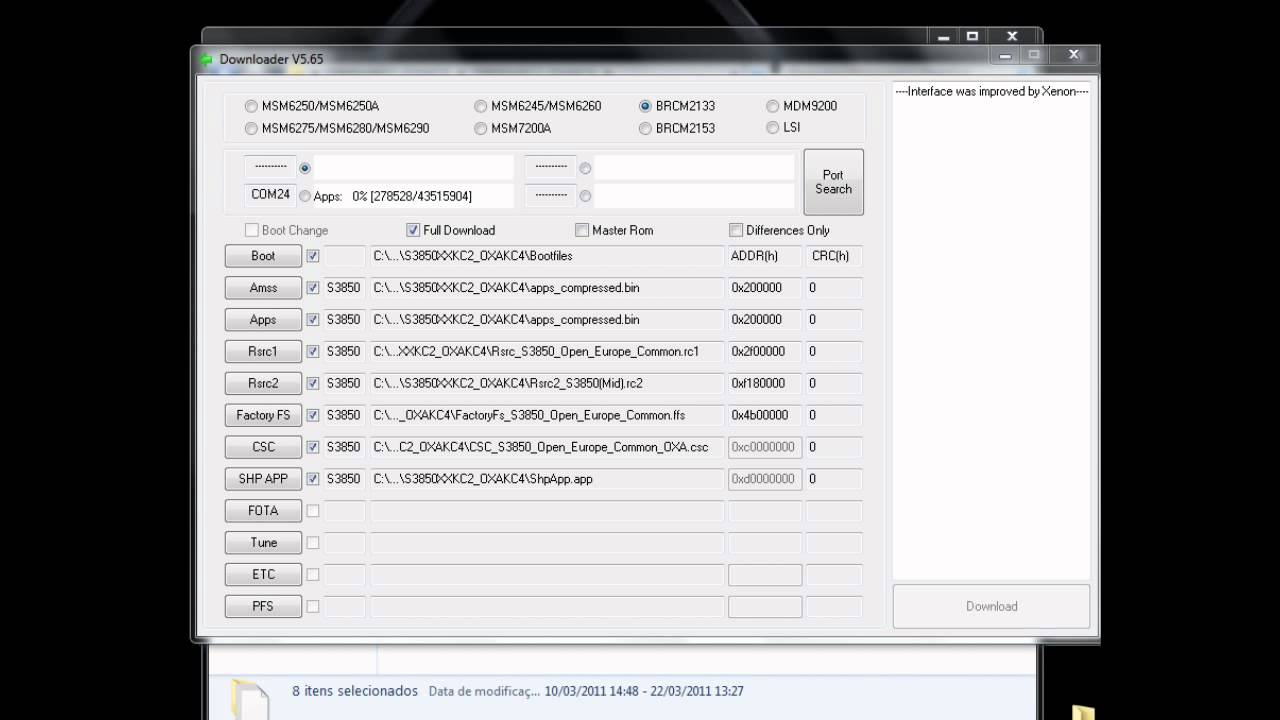Click the SHP APP address field 0xd0000000

coord(765,479)
